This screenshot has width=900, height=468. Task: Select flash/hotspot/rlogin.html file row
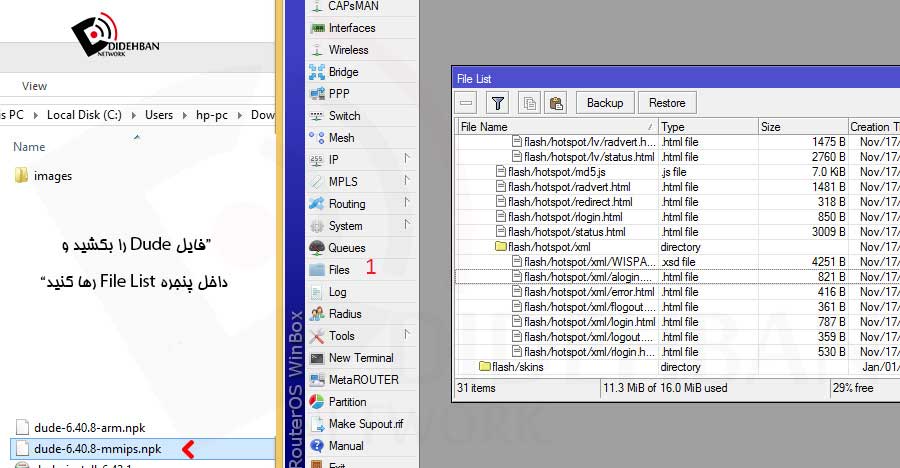tap(677, 217)
